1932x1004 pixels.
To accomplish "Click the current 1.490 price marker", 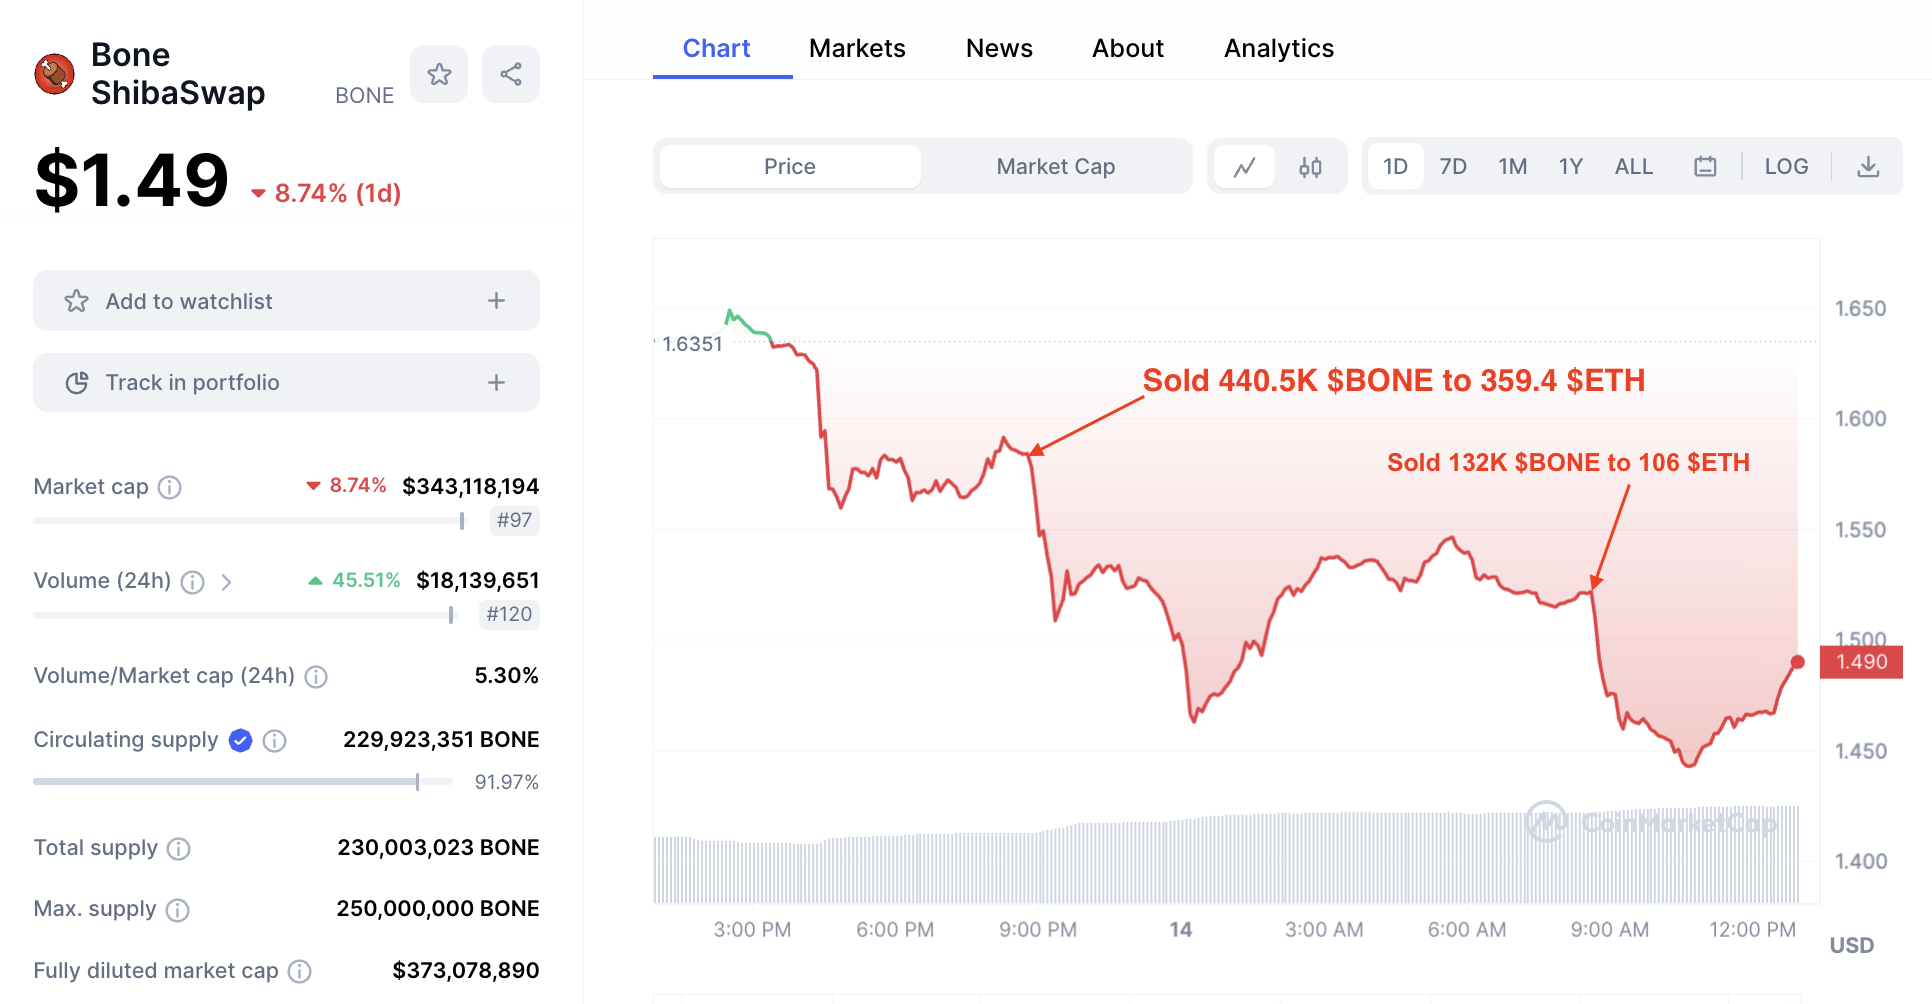I will coord(1860,662).
